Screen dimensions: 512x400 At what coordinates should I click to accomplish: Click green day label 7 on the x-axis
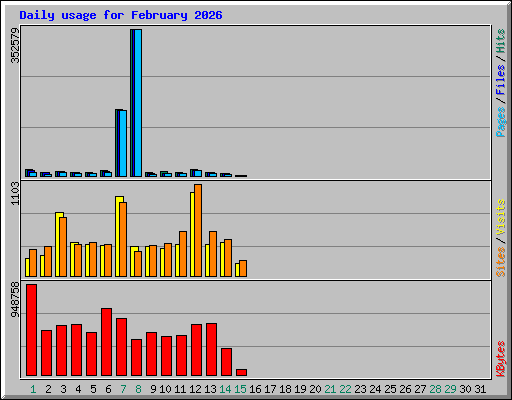(124, 389)
